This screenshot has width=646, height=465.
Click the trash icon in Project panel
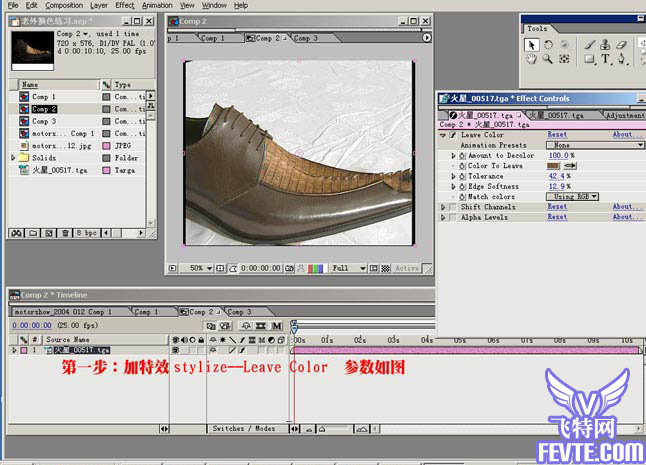(x=65, y=233)
